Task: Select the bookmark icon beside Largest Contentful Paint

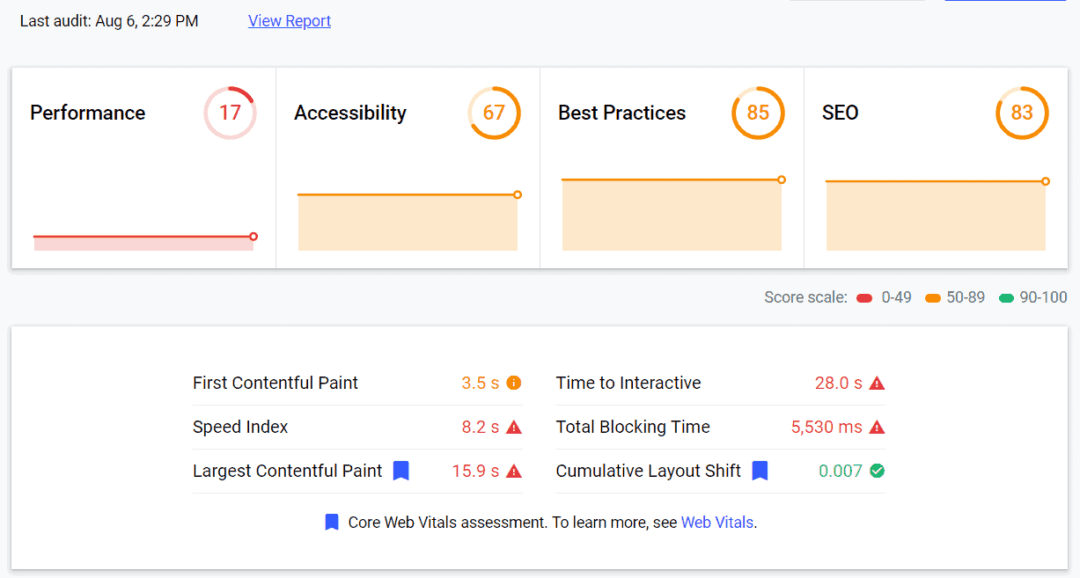Action: tap(401, 470)
